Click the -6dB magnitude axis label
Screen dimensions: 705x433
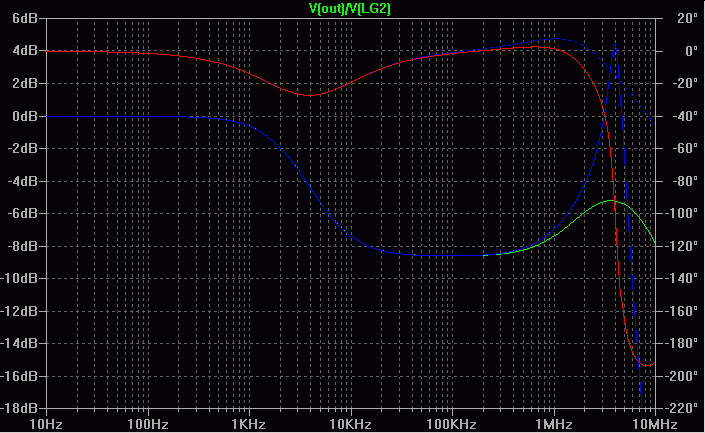(22, 213)
